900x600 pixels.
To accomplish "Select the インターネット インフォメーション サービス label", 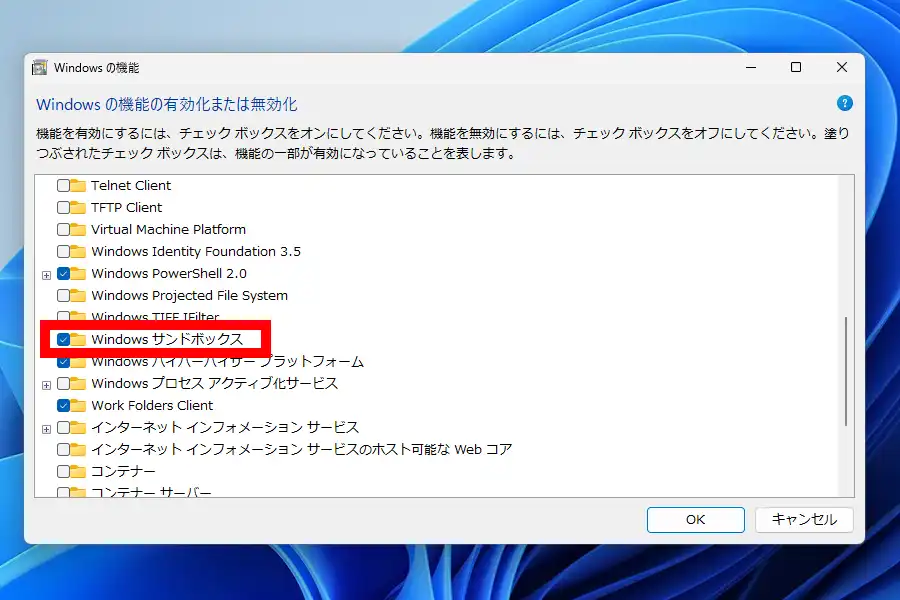I will coord(225,428).
